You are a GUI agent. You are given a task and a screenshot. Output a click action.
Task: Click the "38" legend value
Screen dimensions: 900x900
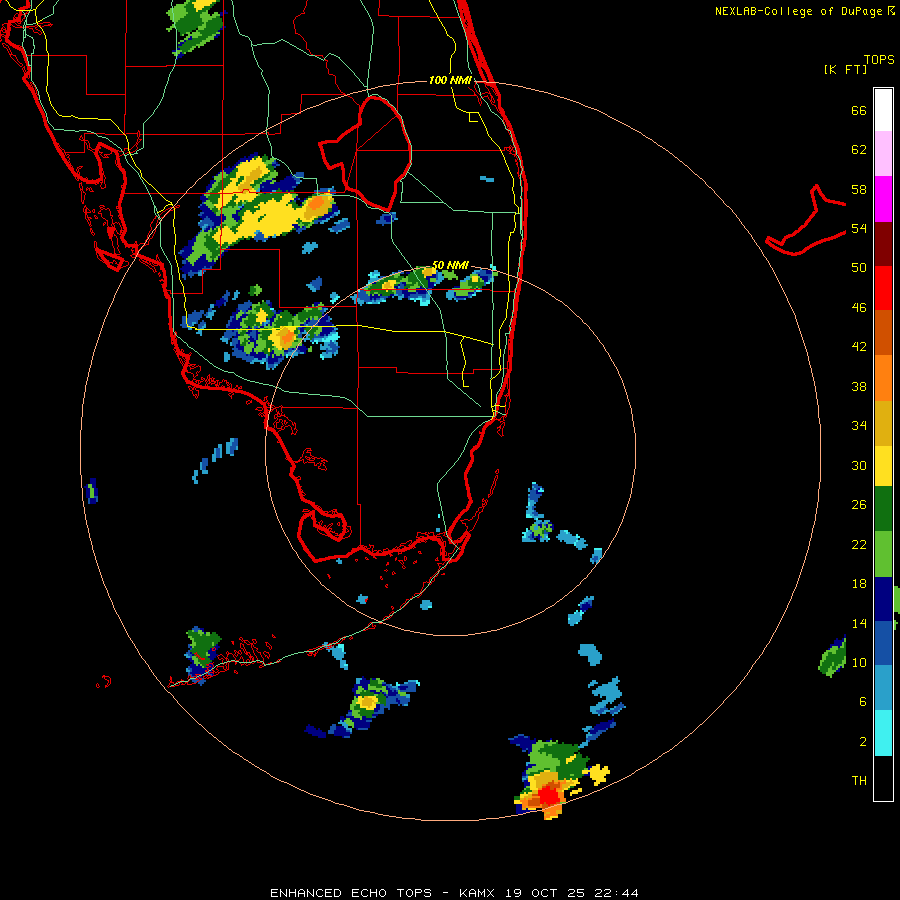click(859, 386)
